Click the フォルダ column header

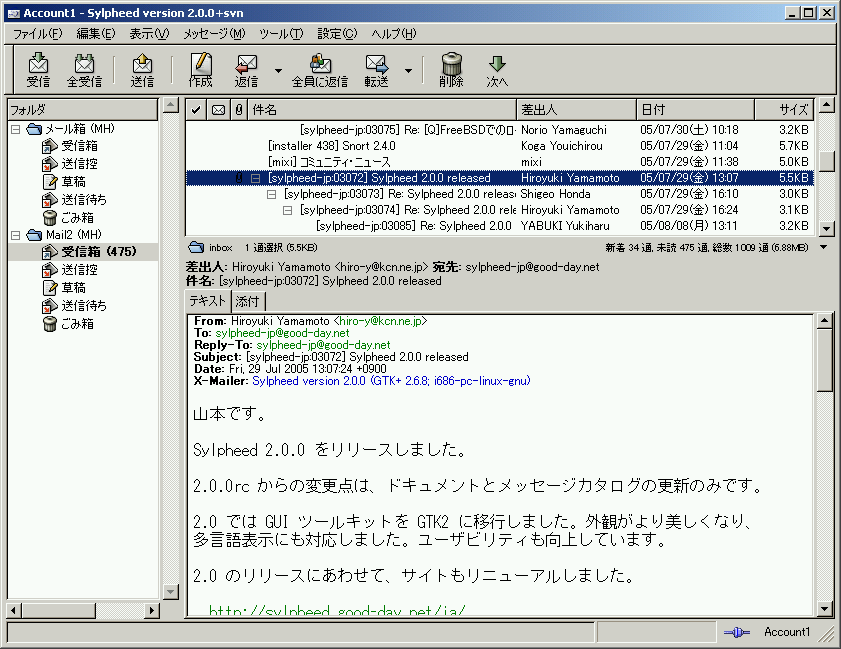point(83,110)
